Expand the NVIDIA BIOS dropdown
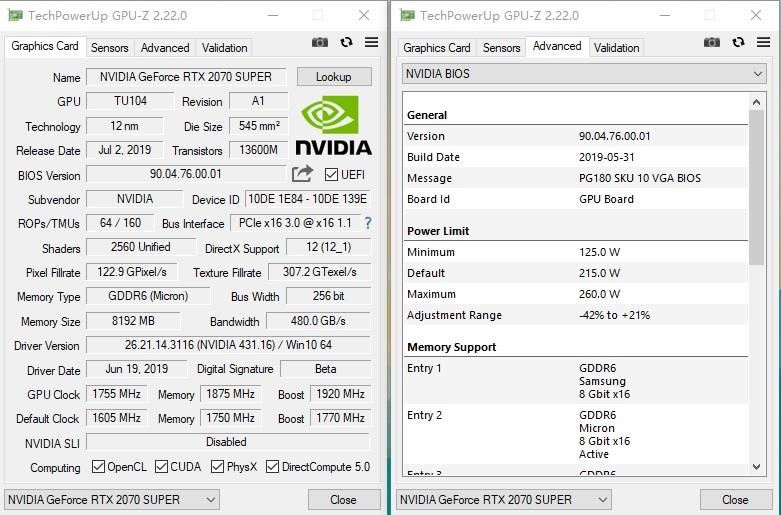 584,74
